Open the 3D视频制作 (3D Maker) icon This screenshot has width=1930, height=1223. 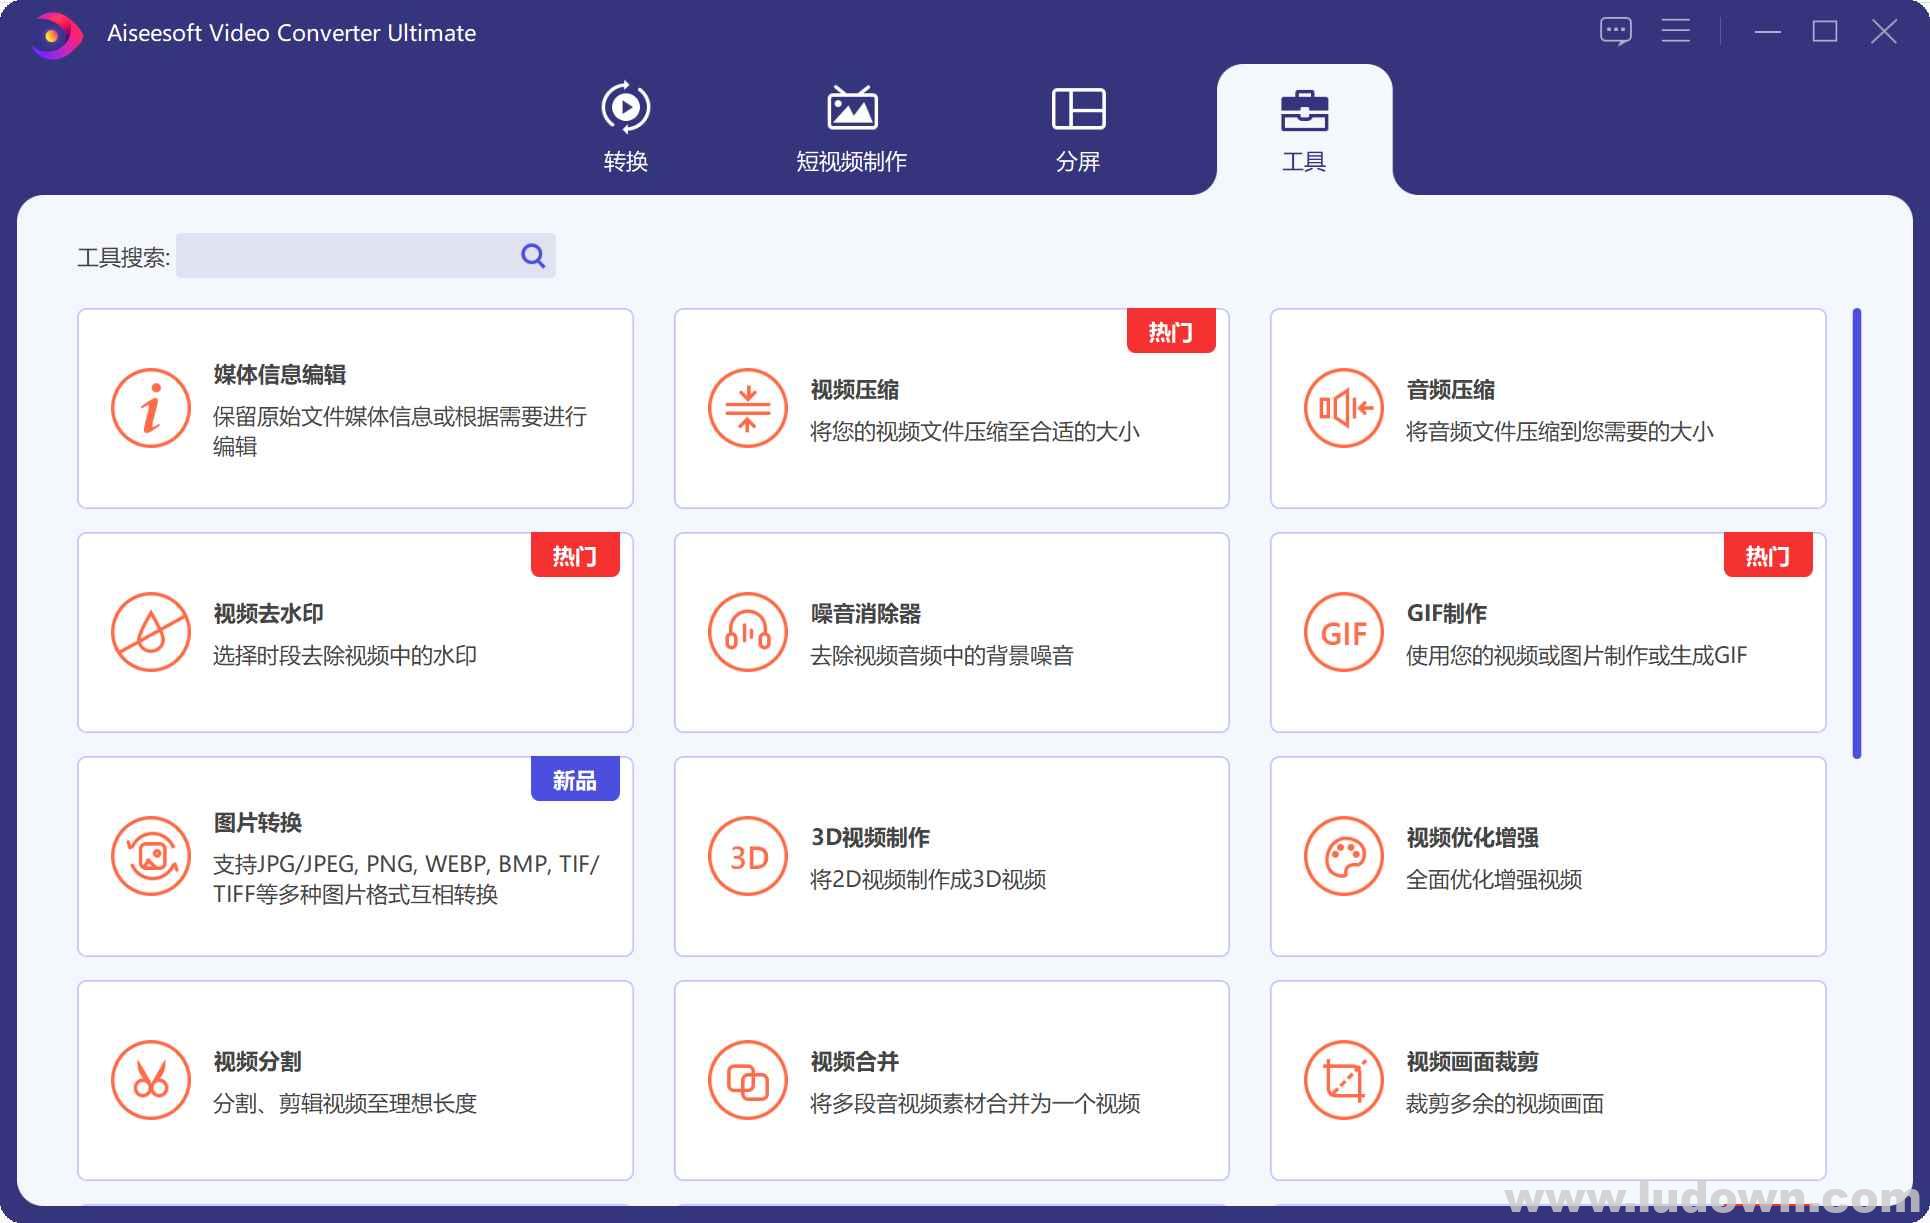coord(747,856)
